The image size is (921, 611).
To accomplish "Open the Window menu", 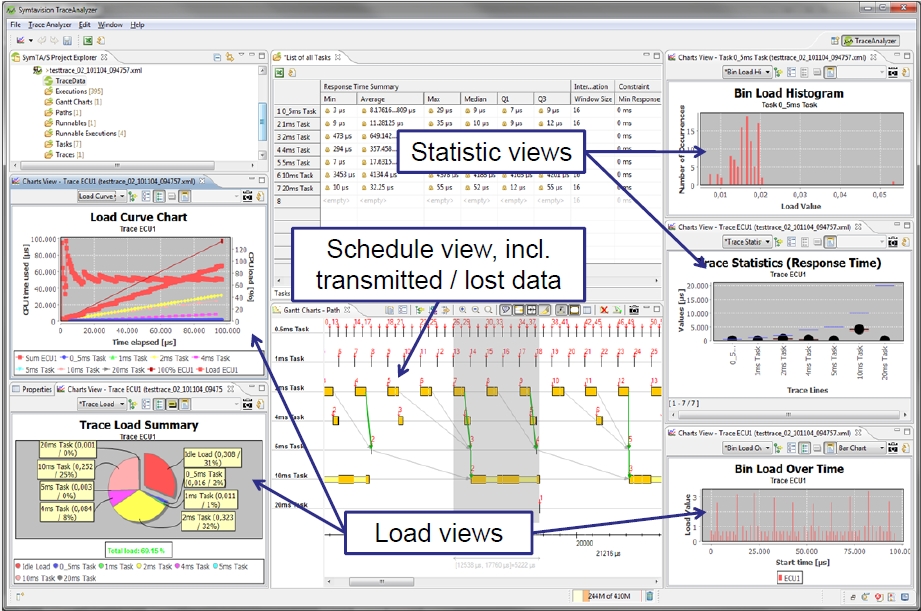I will coord(110,25).
